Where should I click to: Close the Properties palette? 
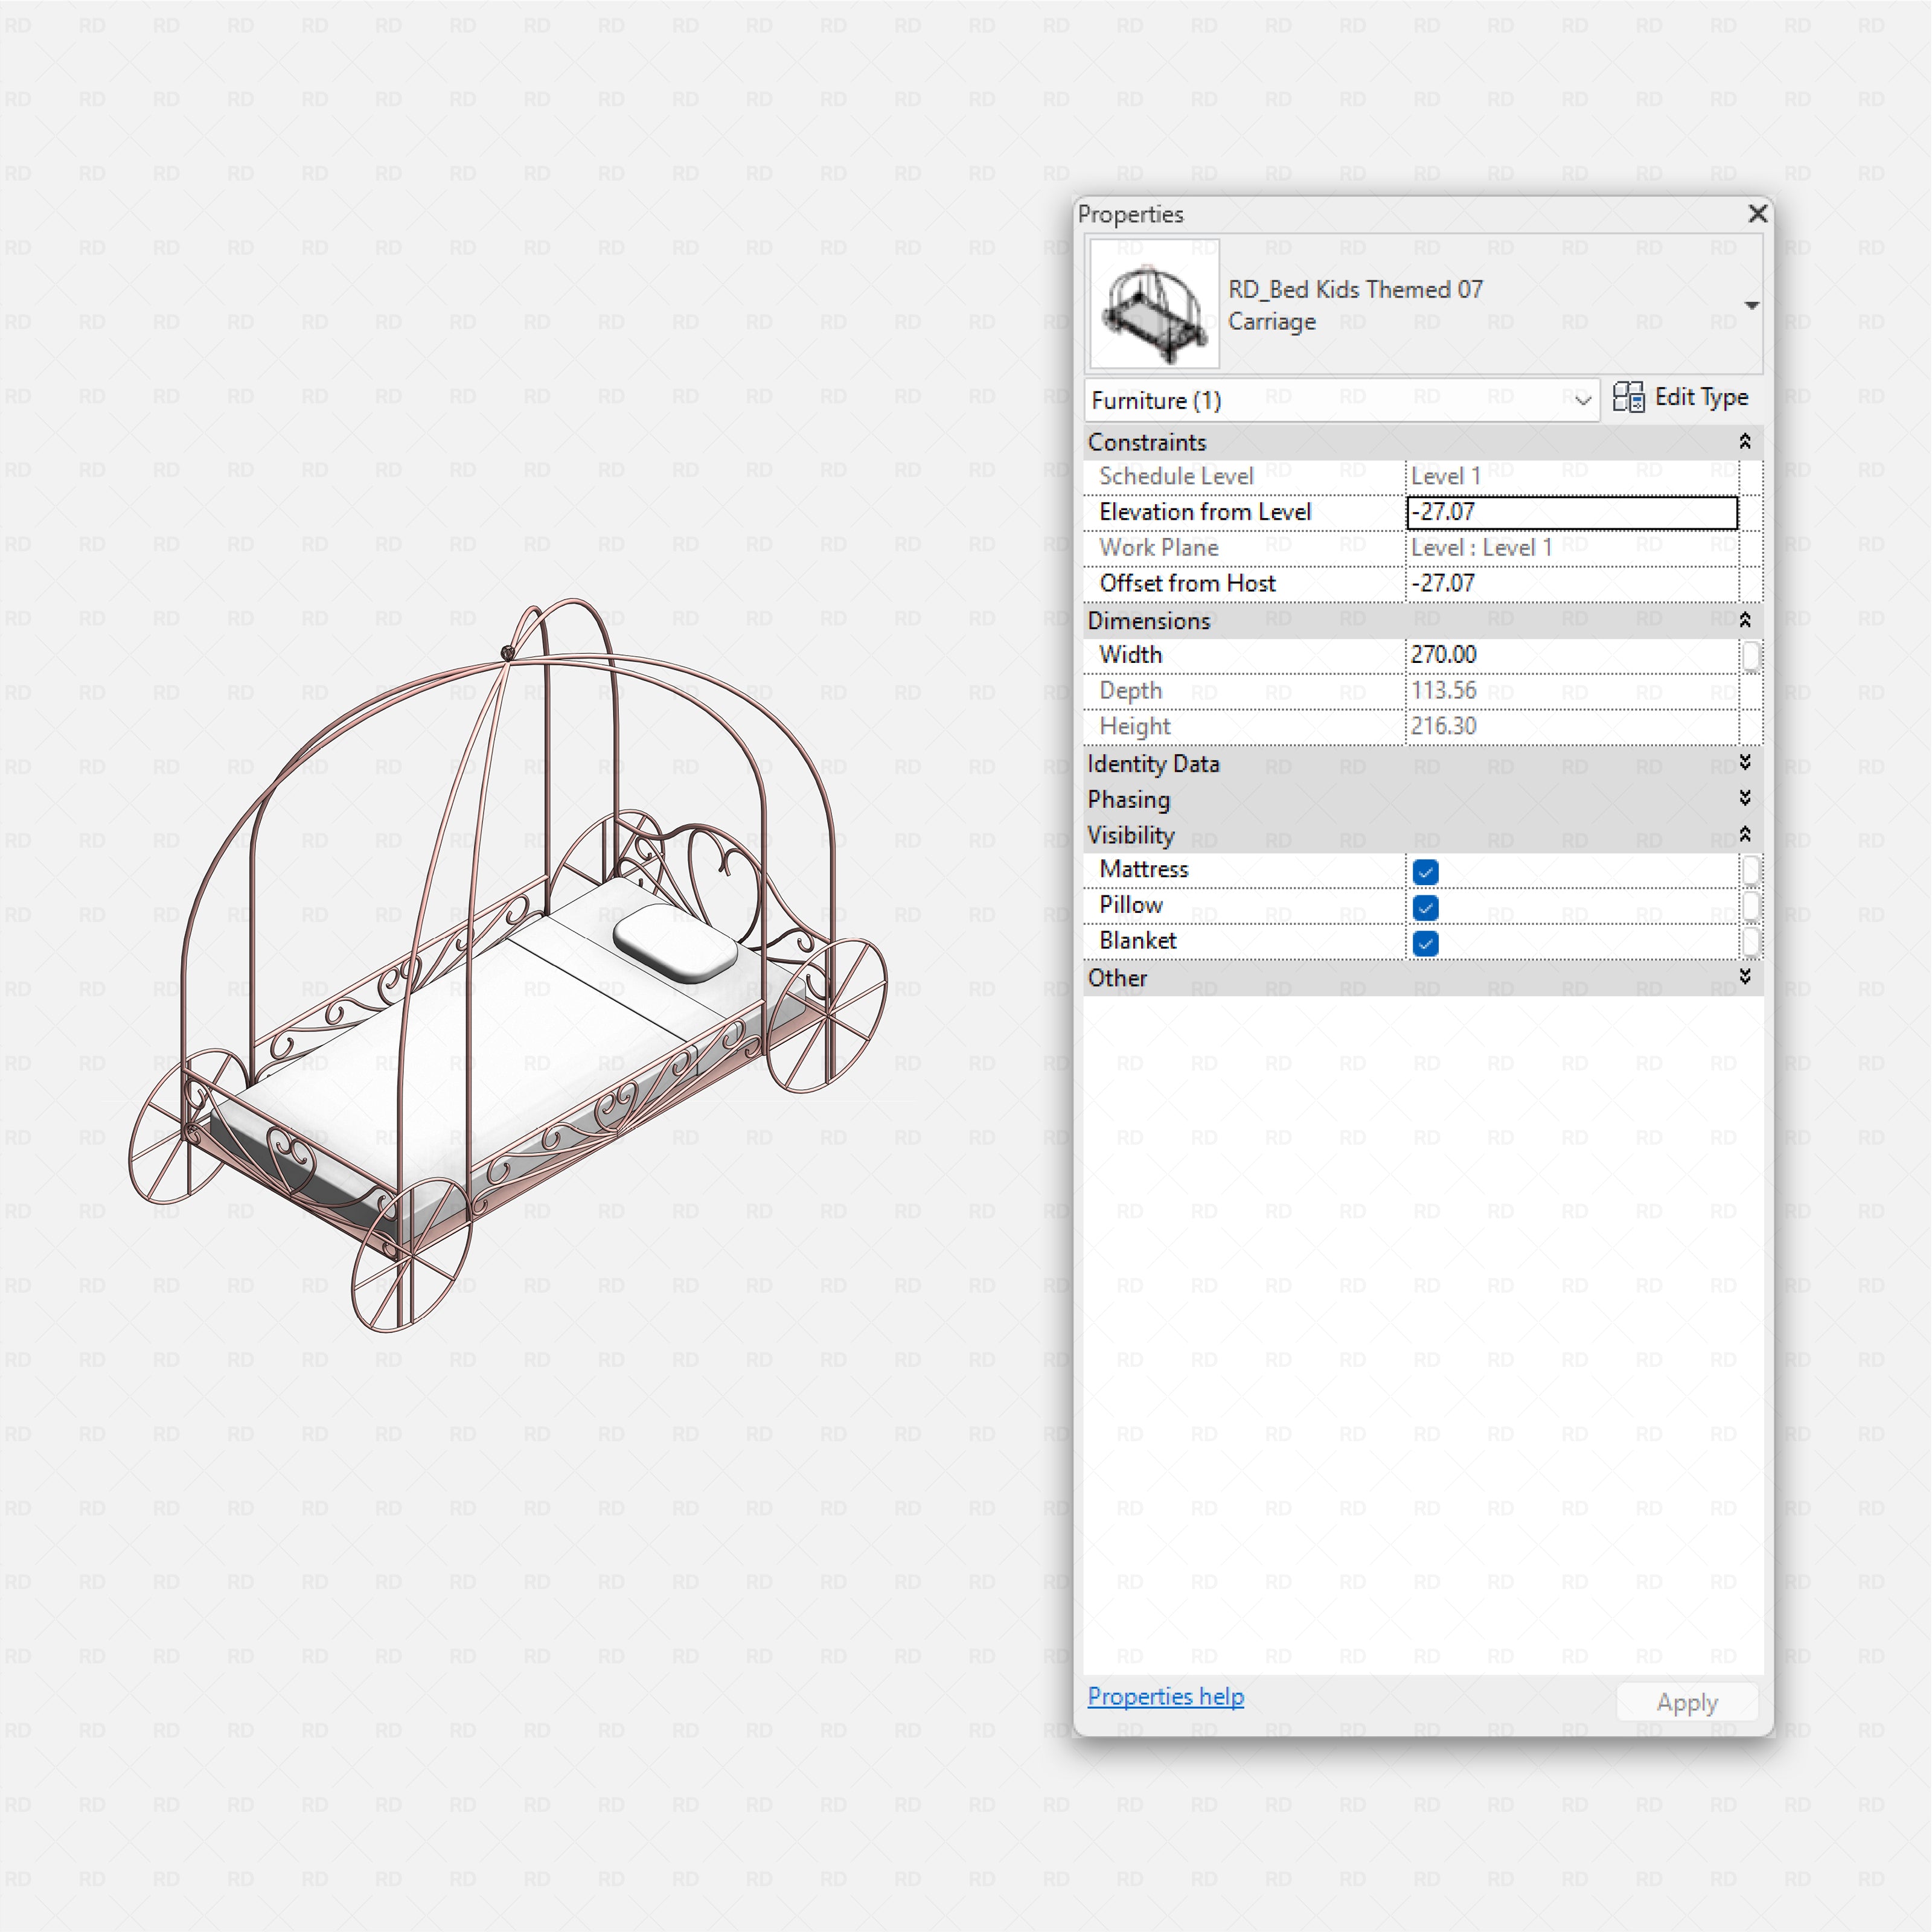pyautogui.click(x=1757, y=214)
